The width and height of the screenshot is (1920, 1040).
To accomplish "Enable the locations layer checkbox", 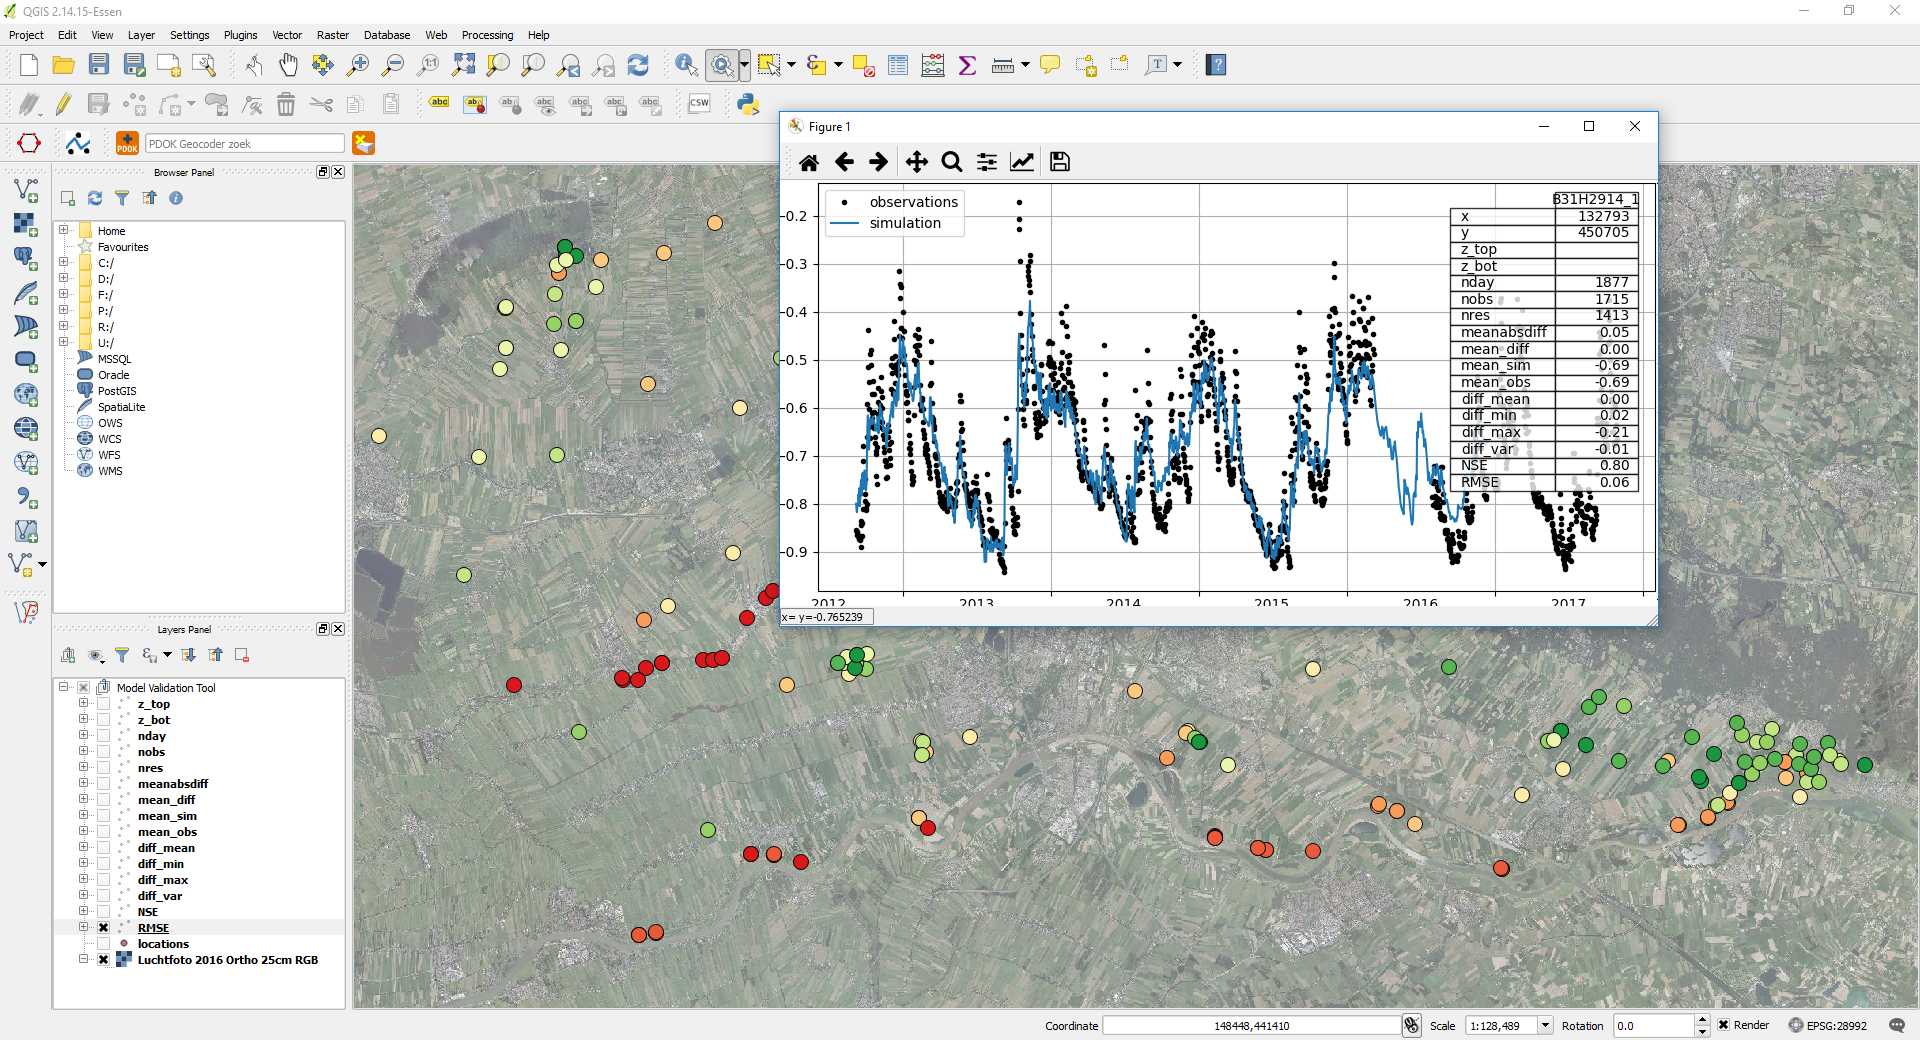I will [103, 944].
